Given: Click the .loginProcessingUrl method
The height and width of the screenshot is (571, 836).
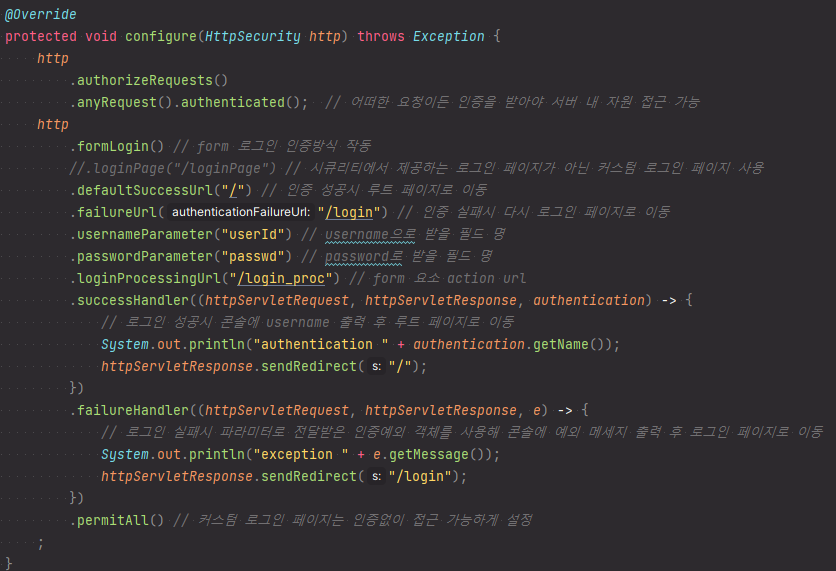Looking at the screenshot, I should [x=145, y=278].
